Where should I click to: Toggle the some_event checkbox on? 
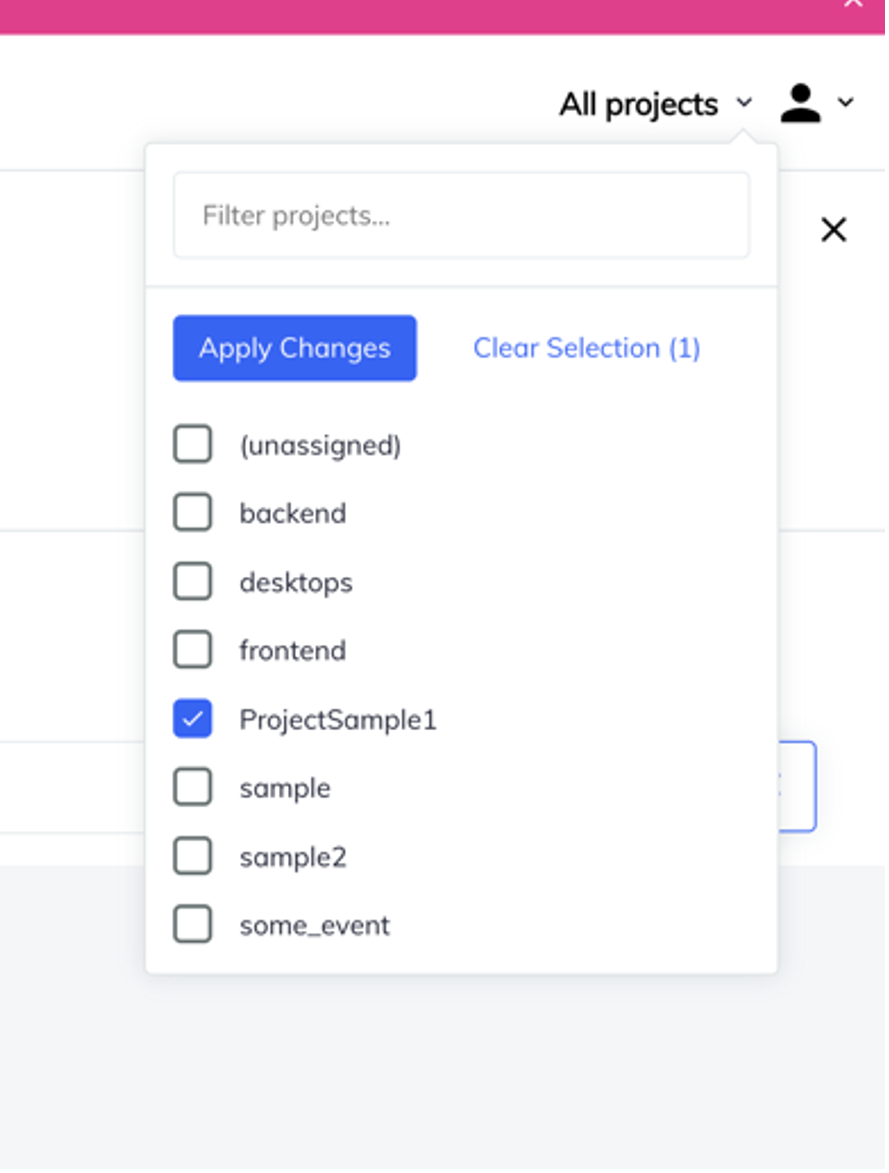click(193, 924)
